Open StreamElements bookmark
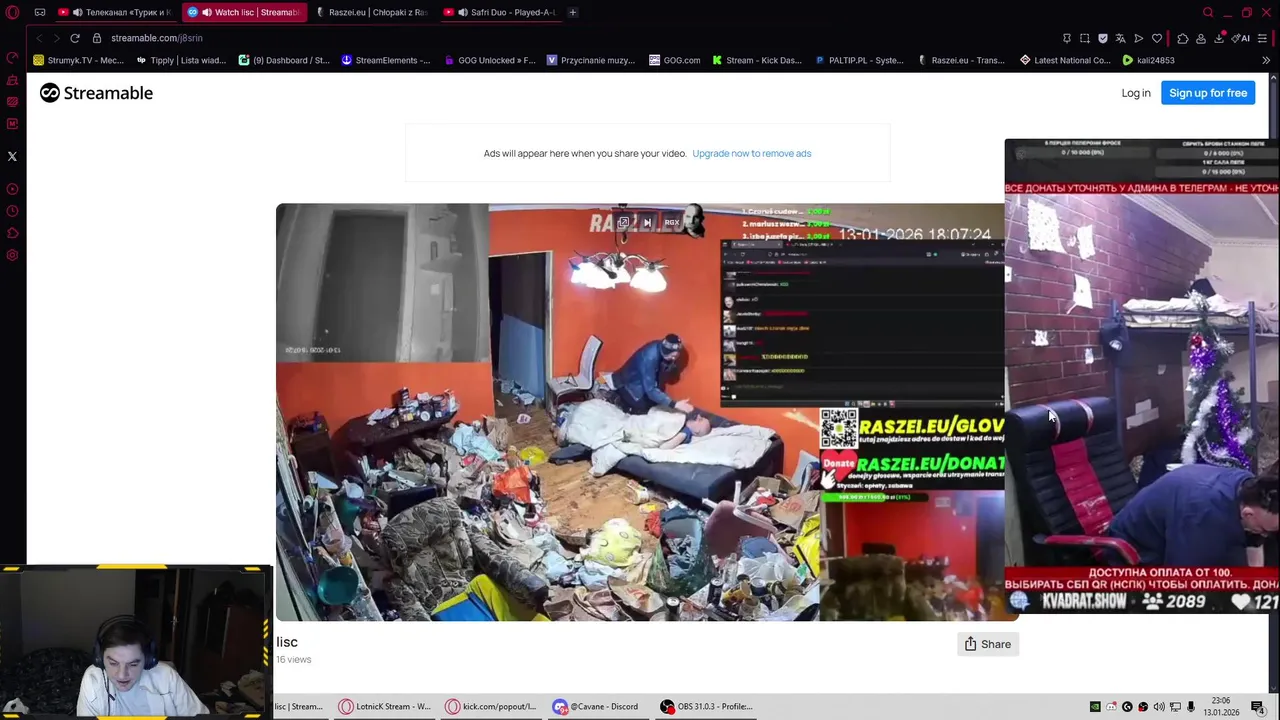Viewport: 1280px width, 720px height. tap(386, 60)
